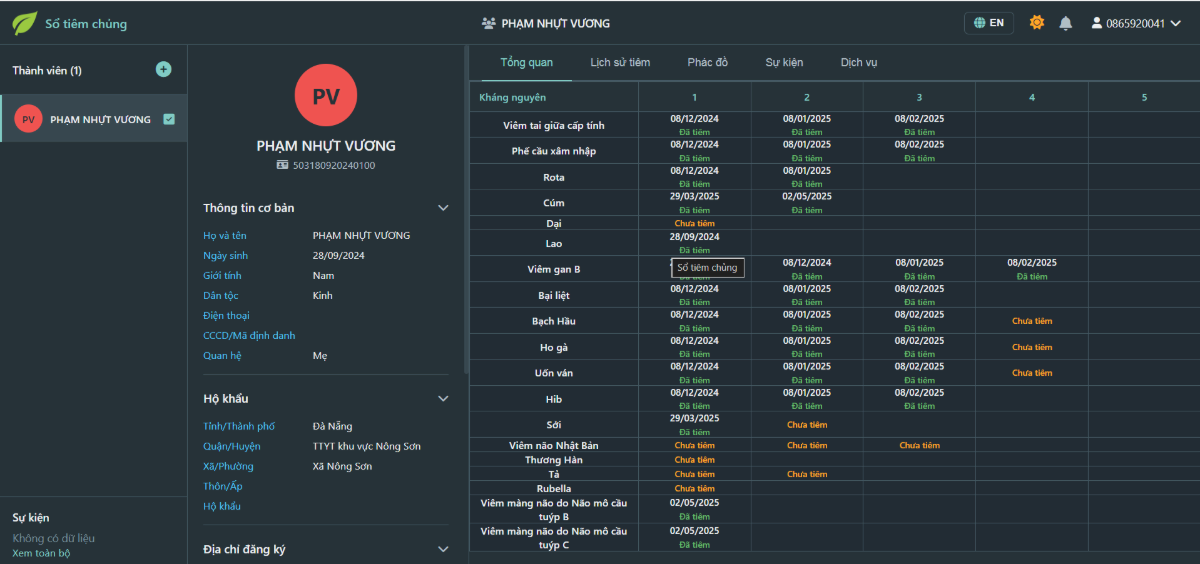The image size is (1200, 564).
Task: Click the ID card icon under name
Action: coord(283,165)
